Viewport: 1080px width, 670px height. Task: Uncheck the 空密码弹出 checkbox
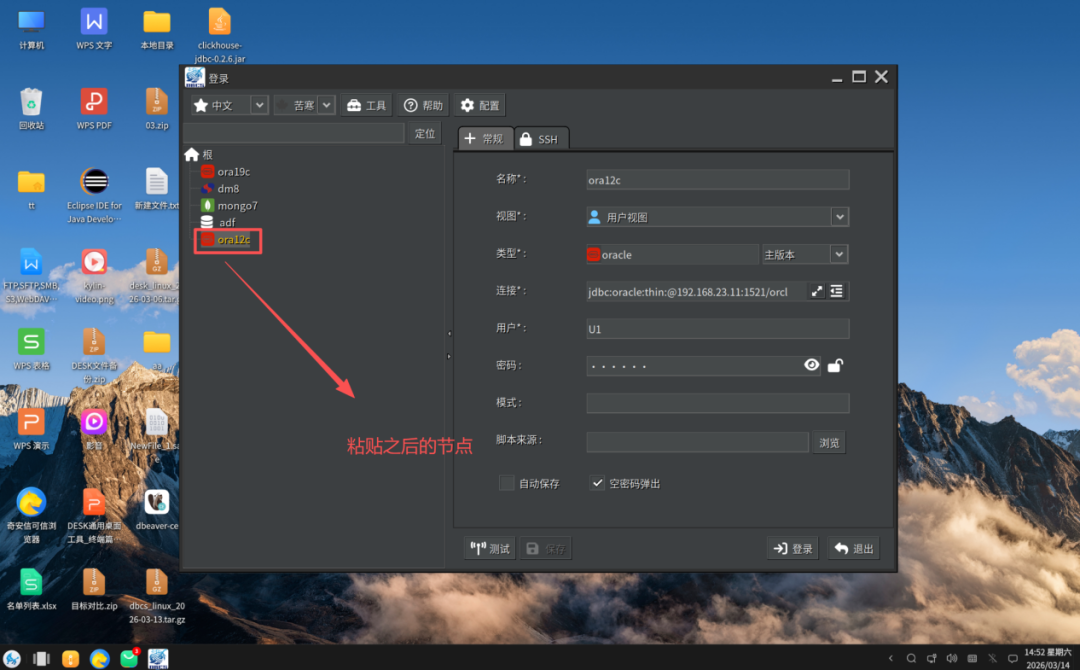tap(597, 483)
